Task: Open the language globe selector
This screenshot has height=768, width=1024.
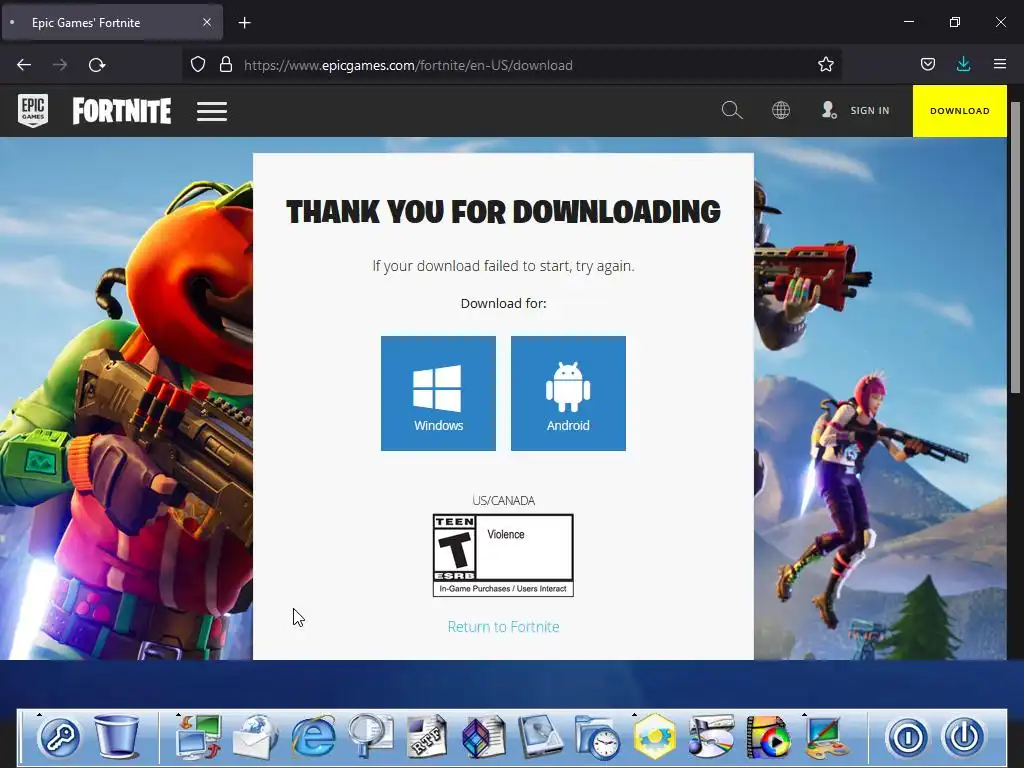Action: coord(780,110)
